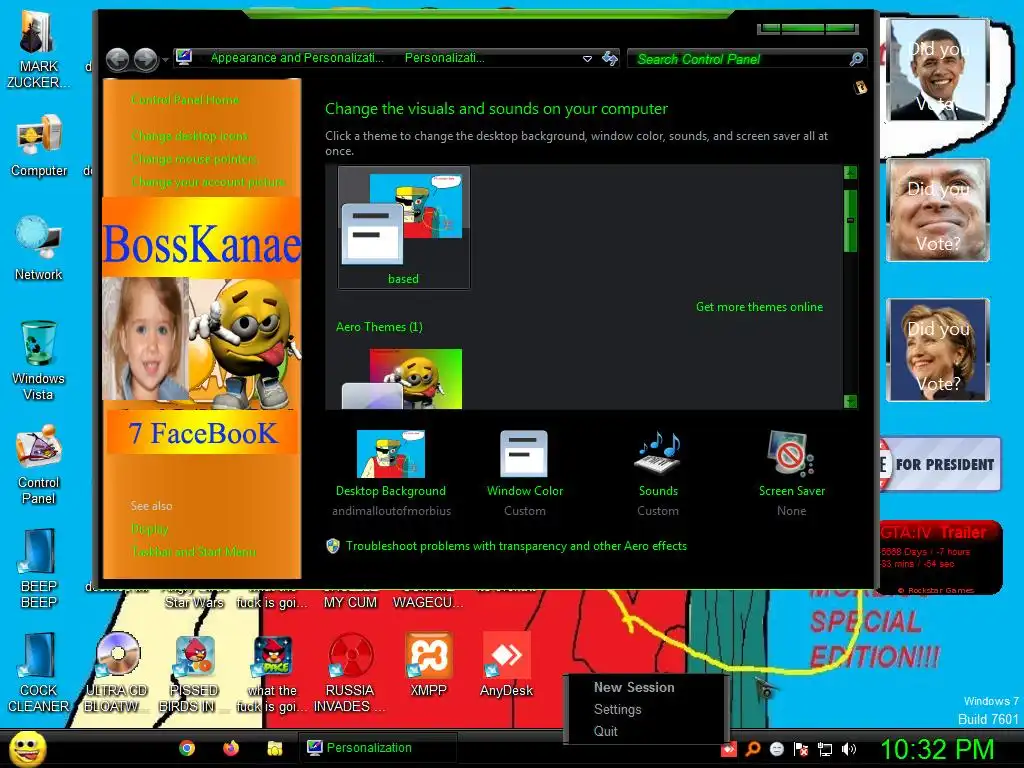Click the bottom Did you Vote? gadget
This screenshot has height=768, width=1024.
(938, 349)
